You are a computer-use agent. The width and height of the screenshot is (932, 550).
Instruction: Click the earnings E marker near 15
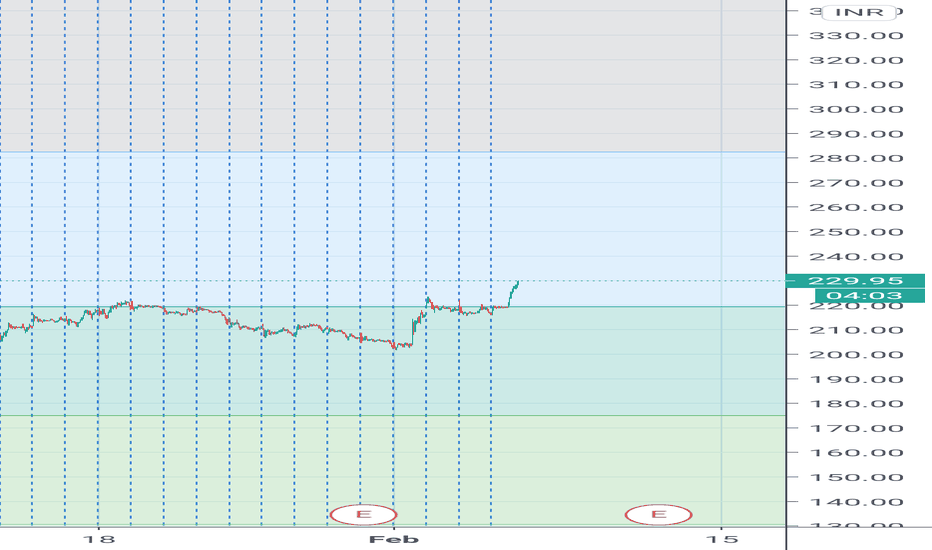click(658, 514)
